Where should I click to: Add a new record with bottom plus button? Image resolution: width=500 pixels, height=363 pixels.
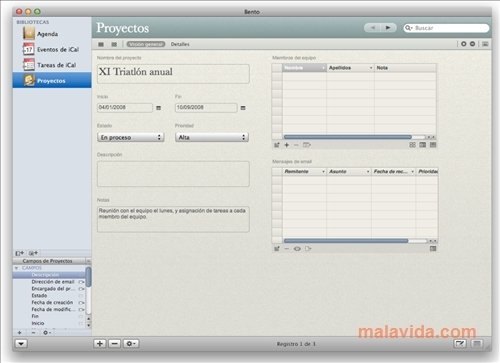(x=100, y=343)
